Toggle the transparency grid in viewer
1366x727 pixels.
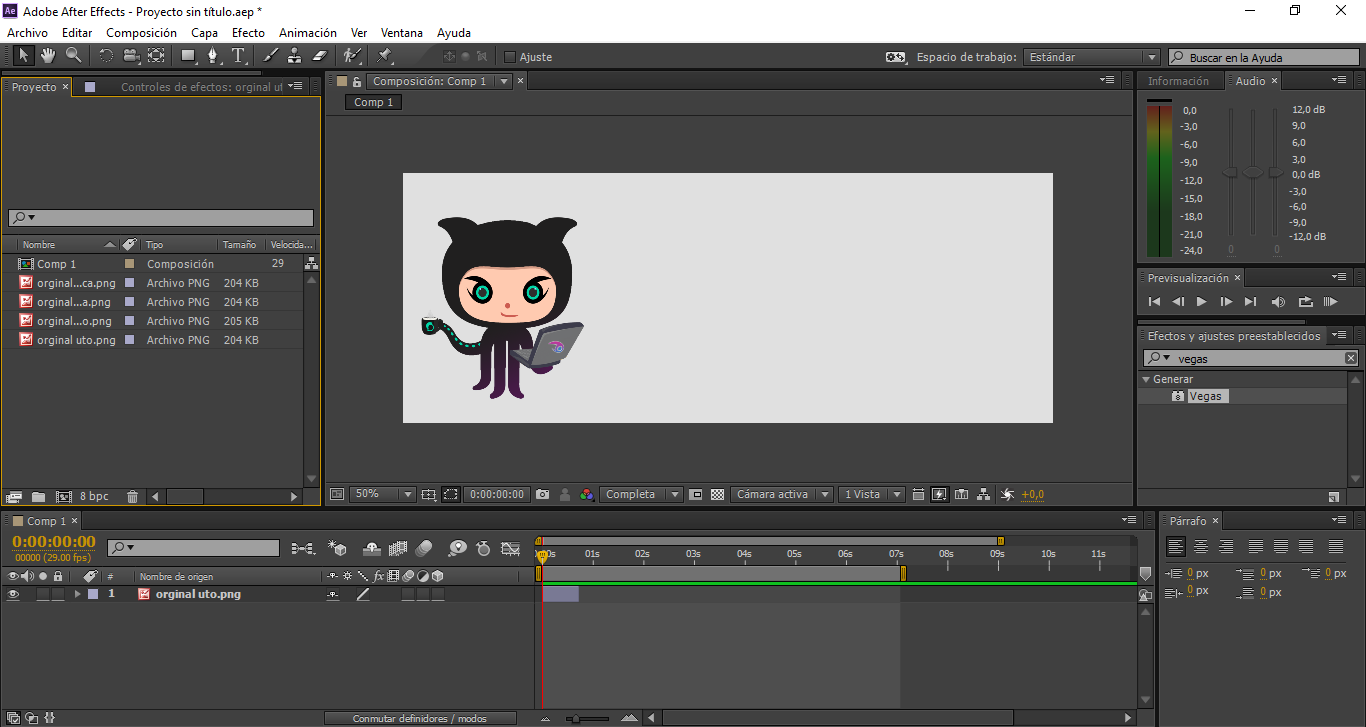click(718, 494)
